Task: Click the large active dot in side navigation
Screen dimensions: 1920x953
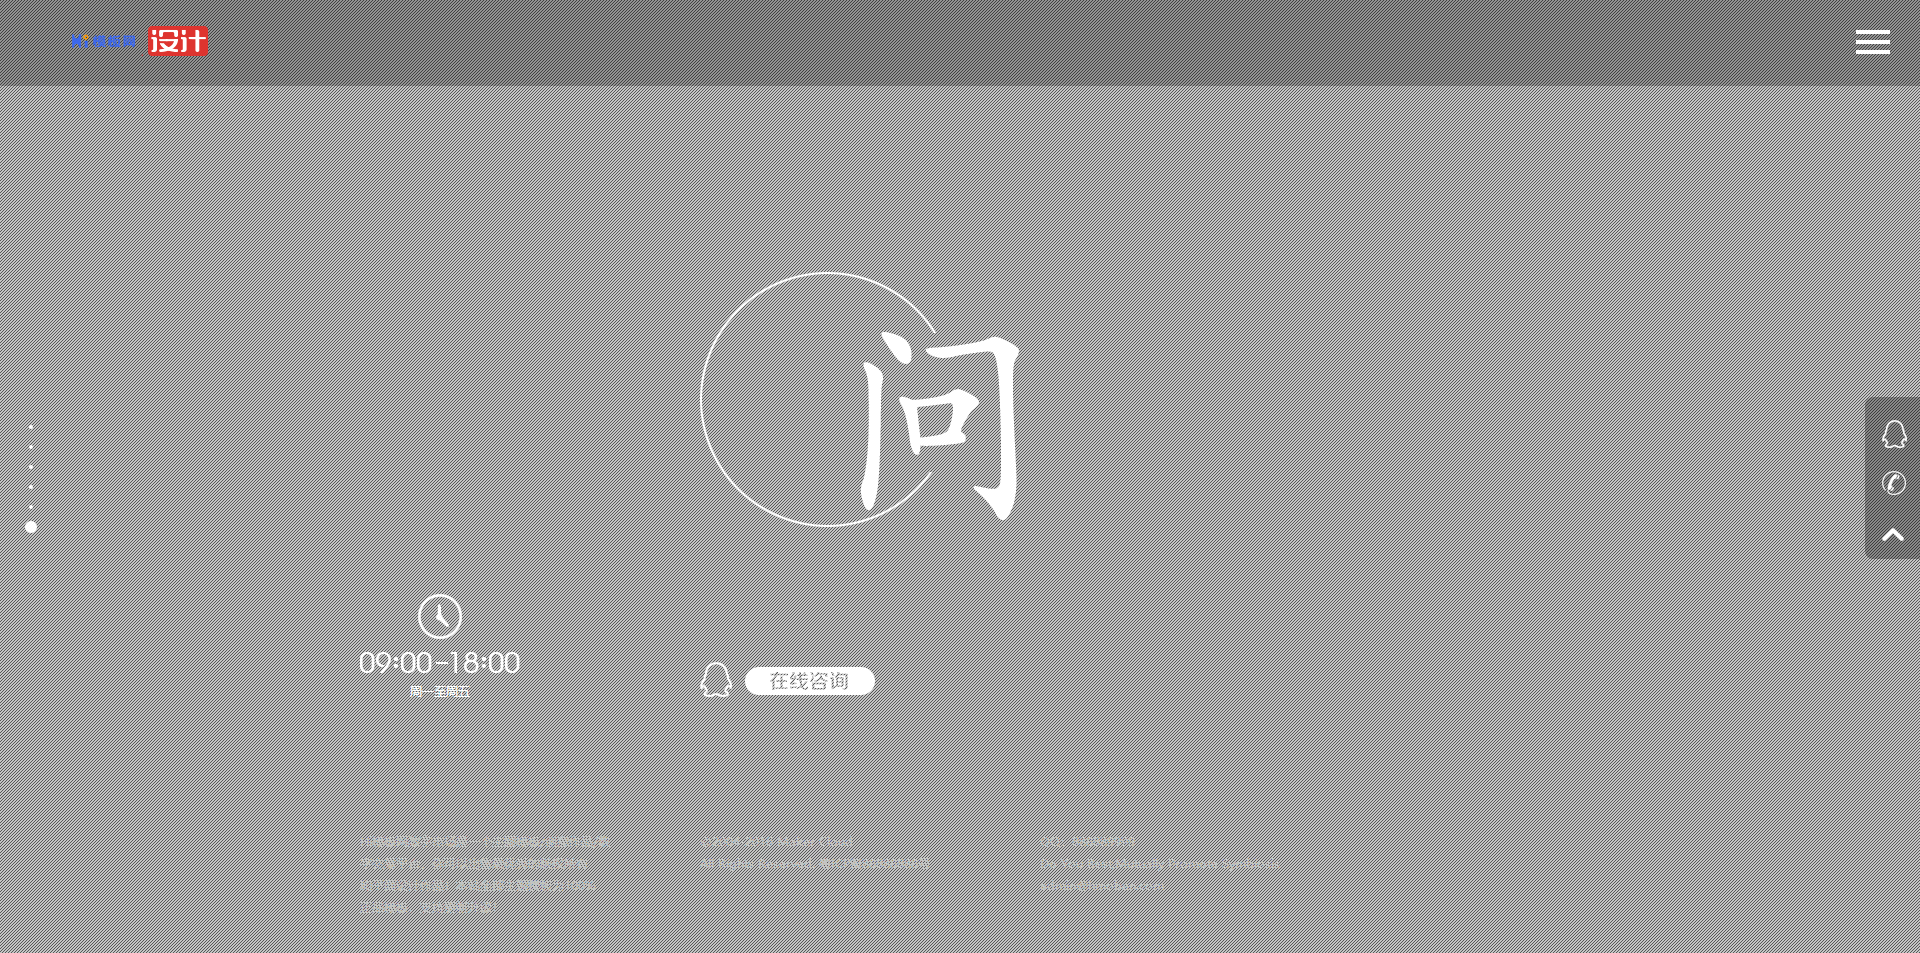Action: click(31, 527)
